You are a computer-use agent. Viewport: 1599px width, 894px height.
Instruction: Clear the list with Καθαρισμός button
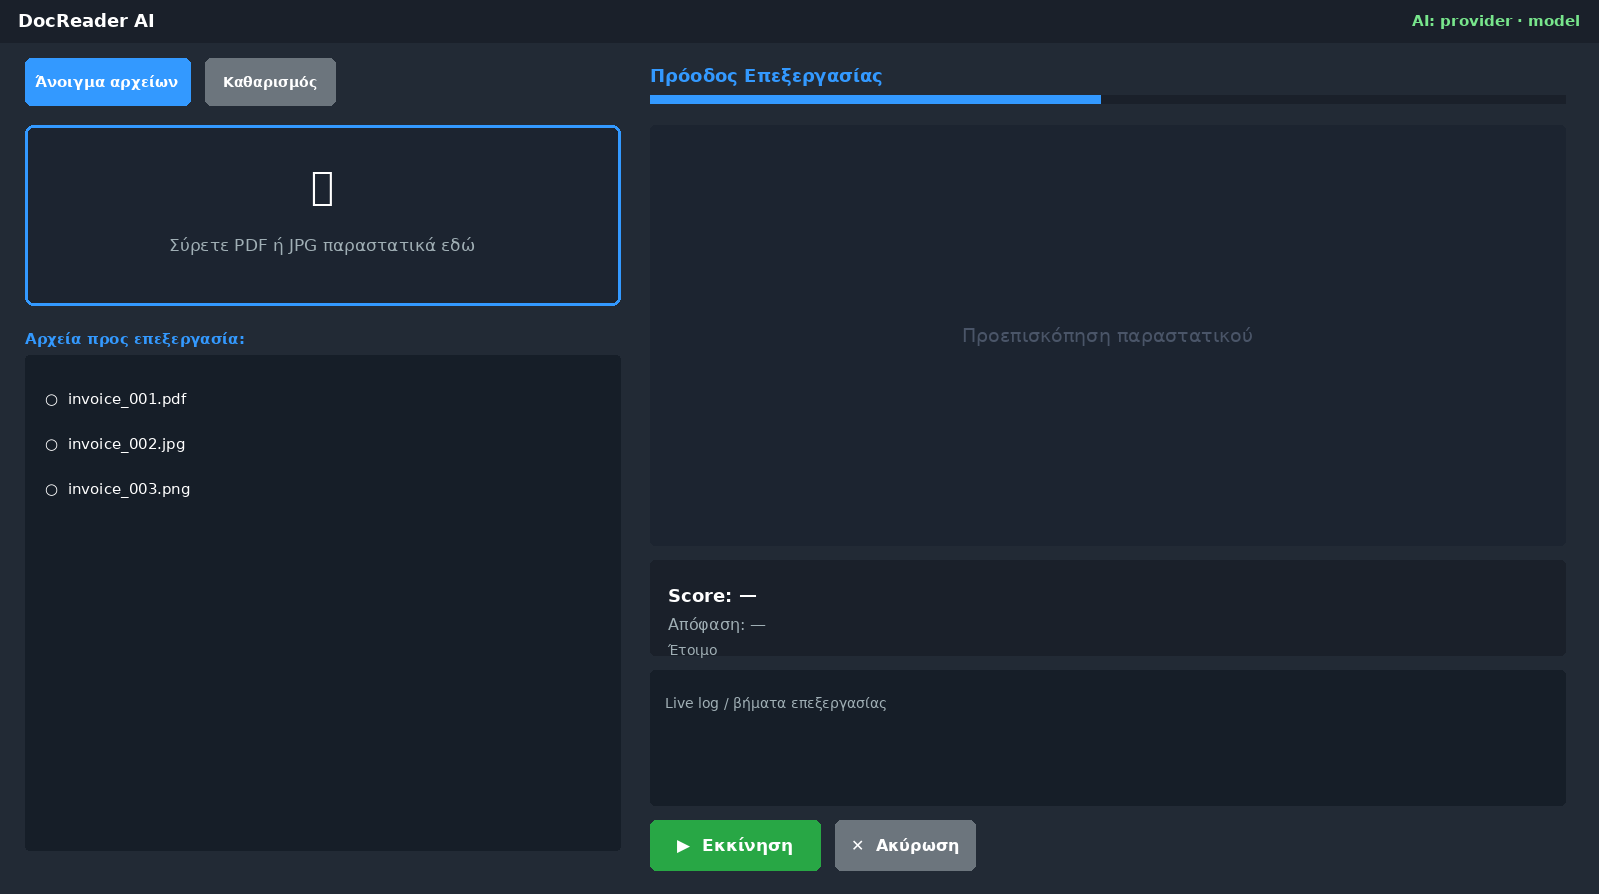coord(270,82)
